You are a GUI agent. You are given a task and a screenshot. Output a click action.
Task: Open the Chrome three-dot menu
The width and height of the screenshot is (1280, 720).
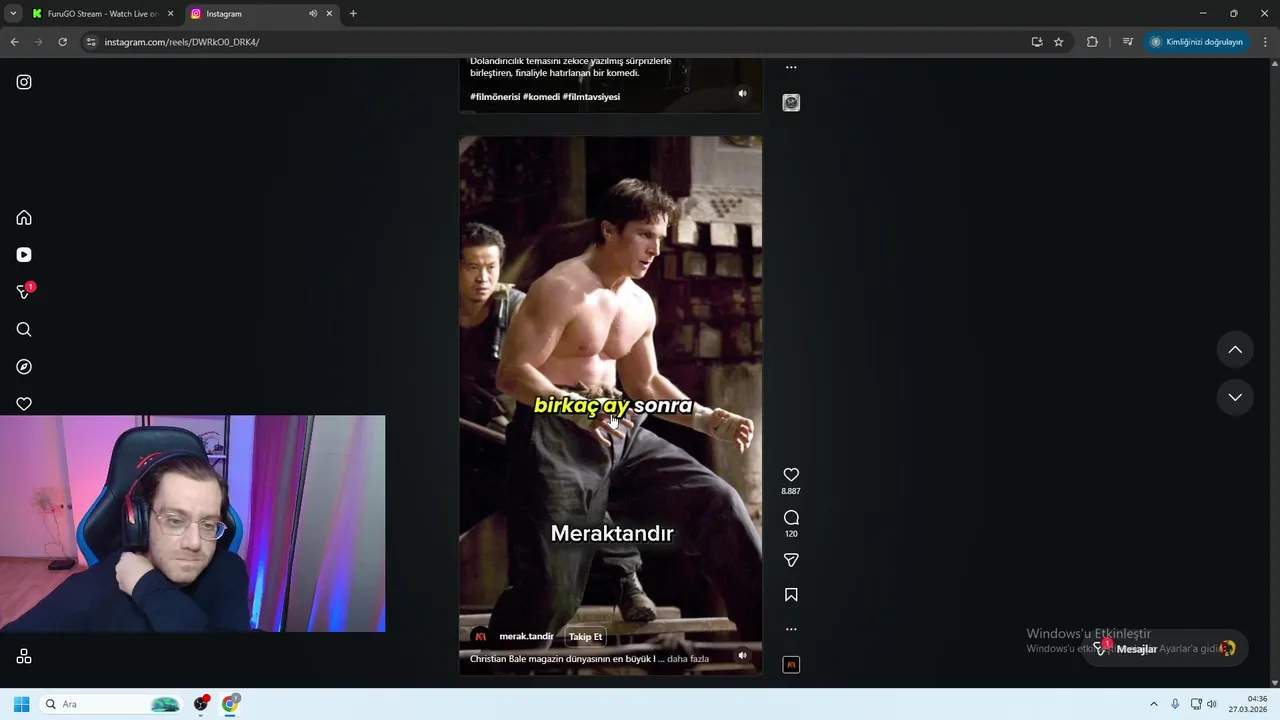pos(1266,42)
